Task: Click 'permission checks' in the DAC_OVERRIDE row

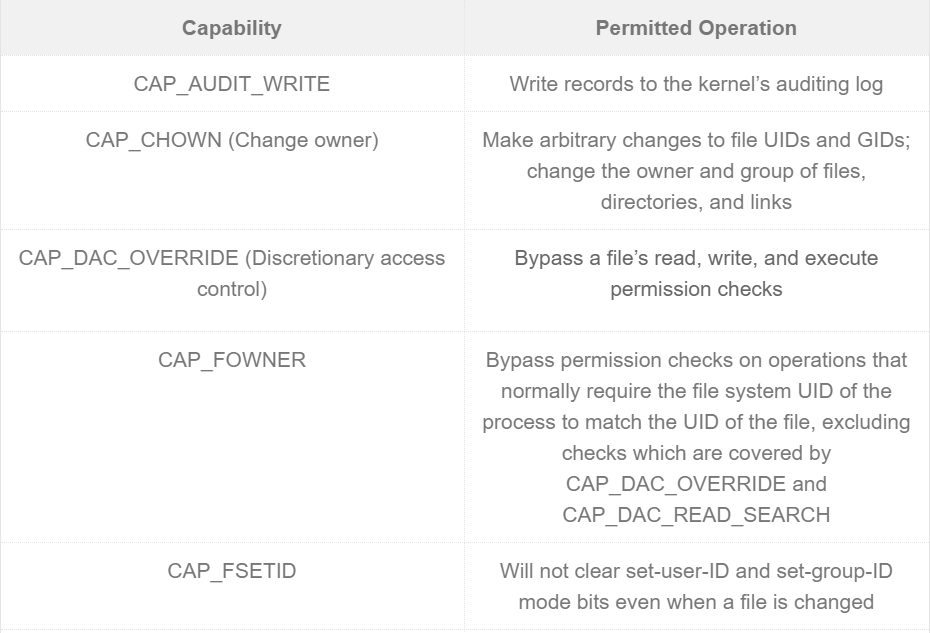Action: 696,290
